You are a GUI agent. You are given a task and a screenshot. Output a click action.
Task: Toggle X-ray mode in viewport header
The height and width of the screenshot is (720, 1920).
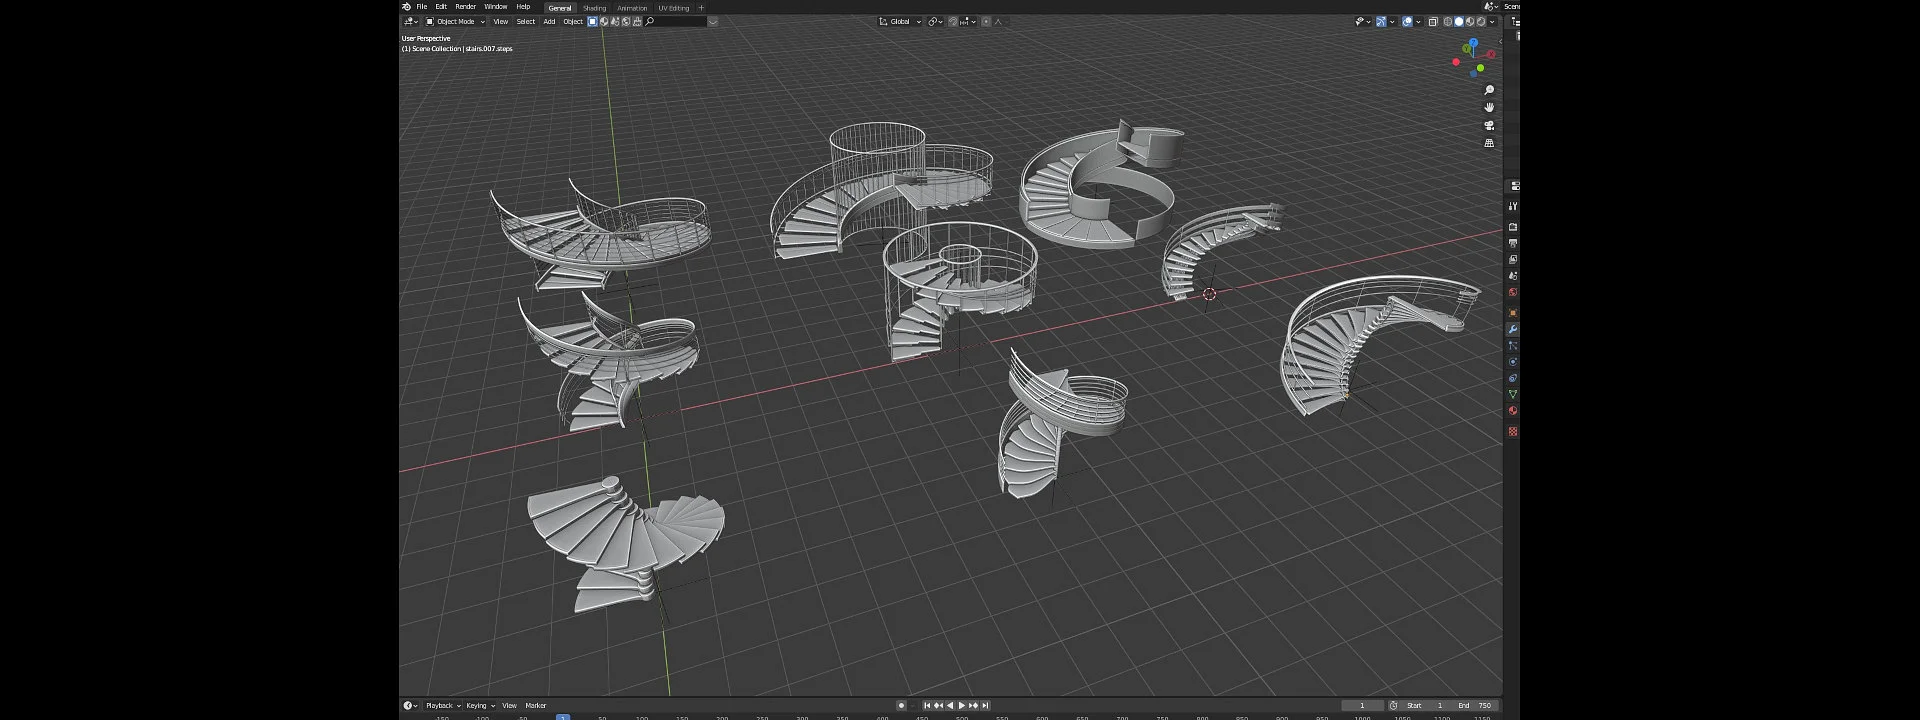coord(1432,22)
